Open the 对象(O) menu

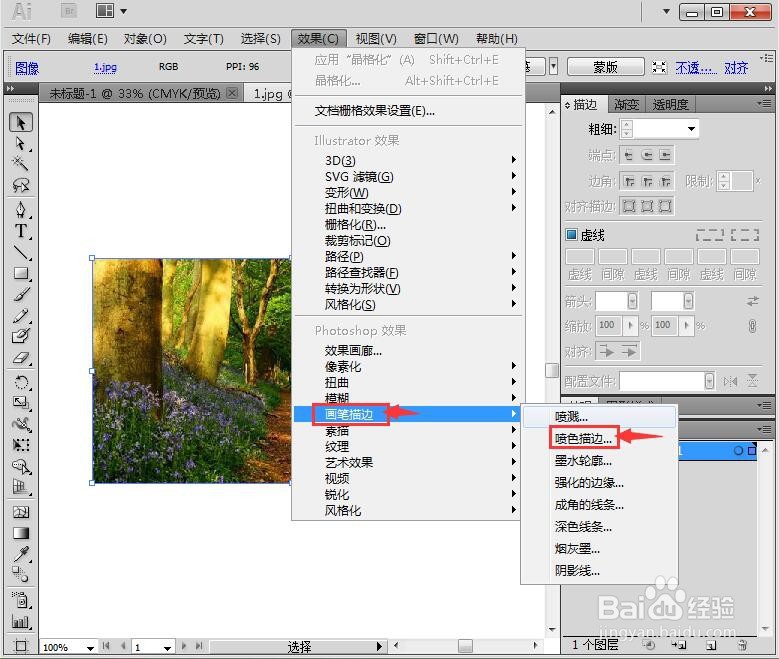pos(145,38)
